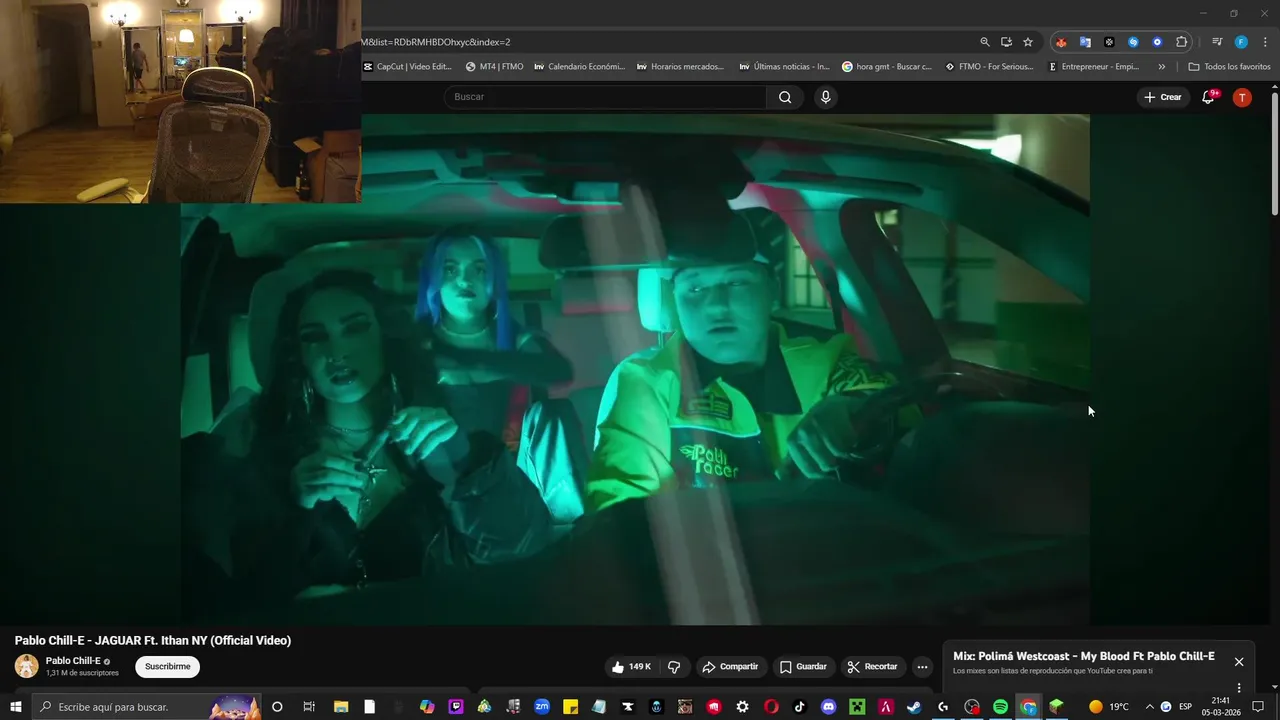This screenshot has width=1280, height=720.
Task: Open Settings gear on the taskbar
Action: (x=742, y=707)
